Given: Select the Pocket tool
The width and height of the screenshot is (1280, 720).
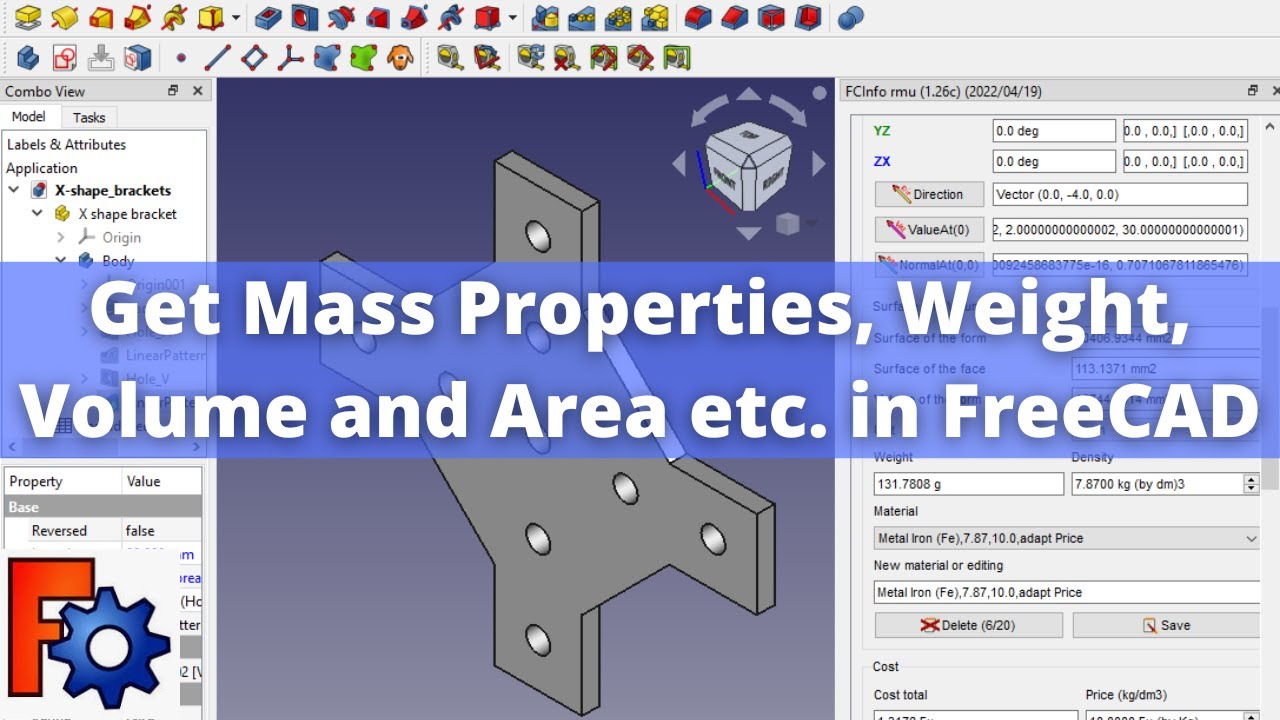Looking at the screenshot, I should coord(268,17).
